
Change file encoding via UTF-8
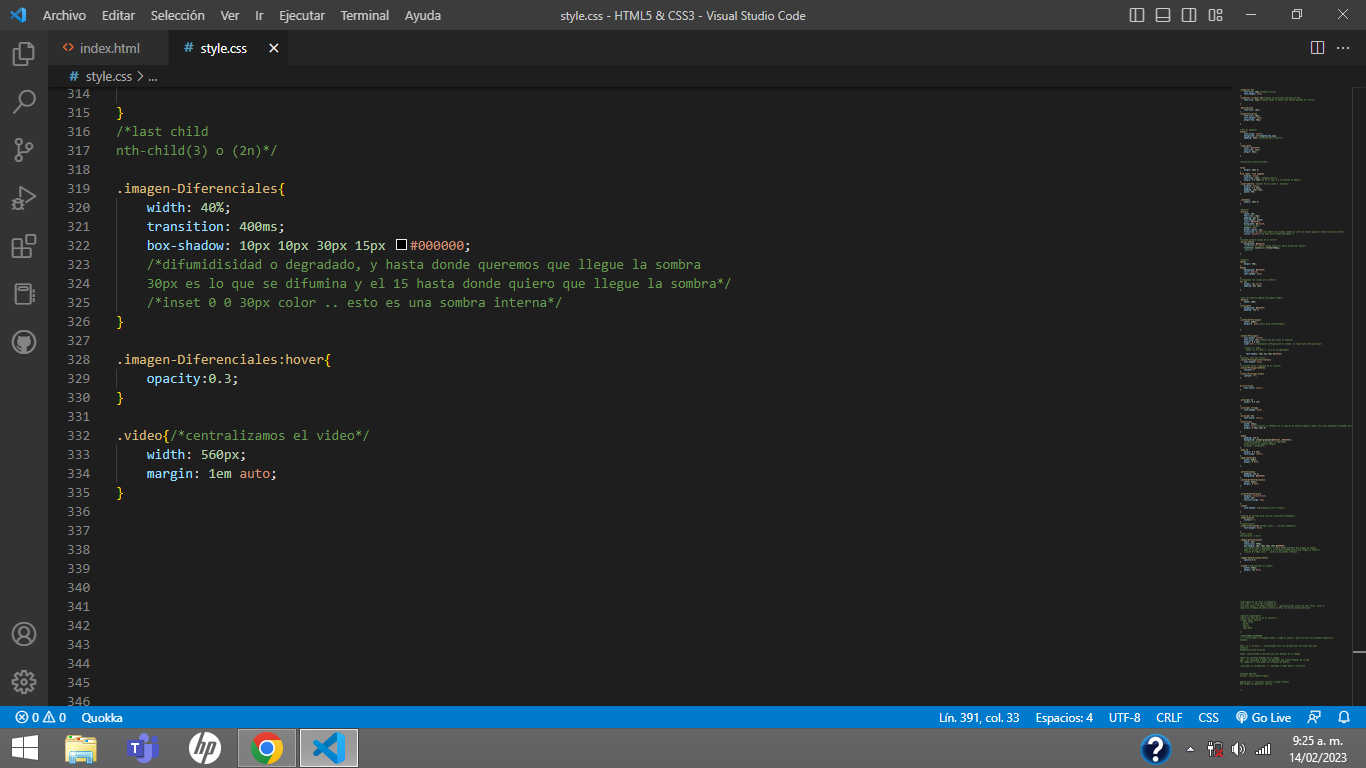(x=1124, y=717)
